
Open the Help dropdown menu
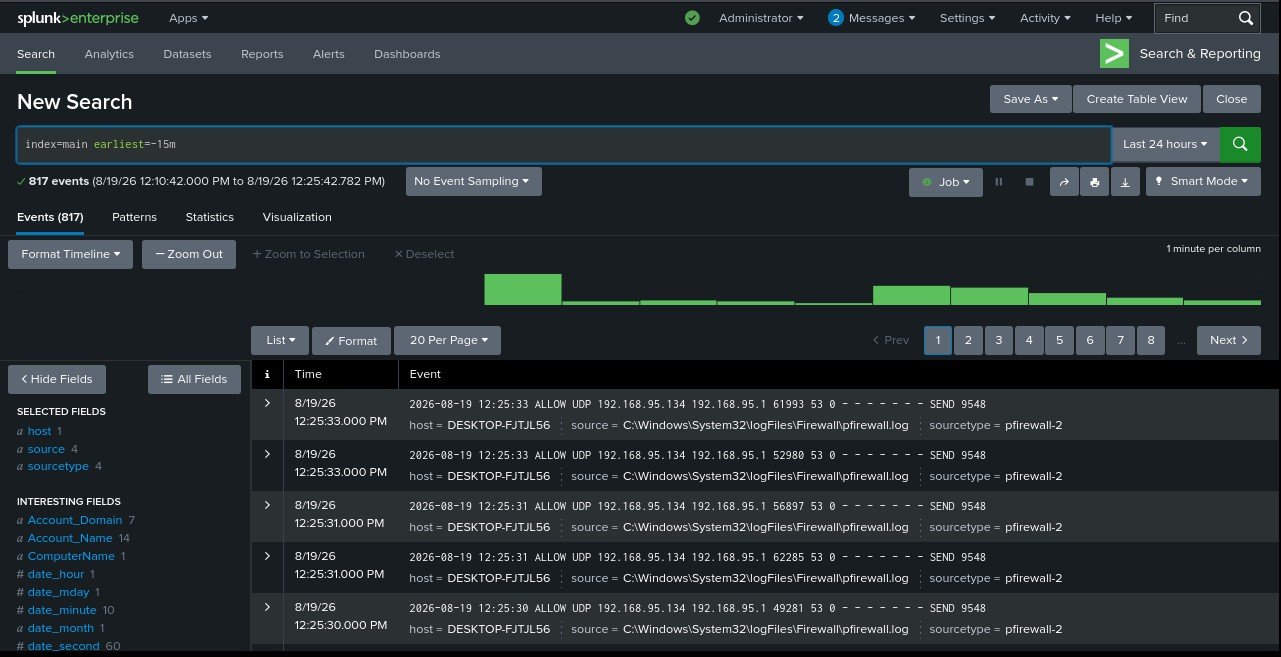pyautogui.click(x=1114, y=18)
